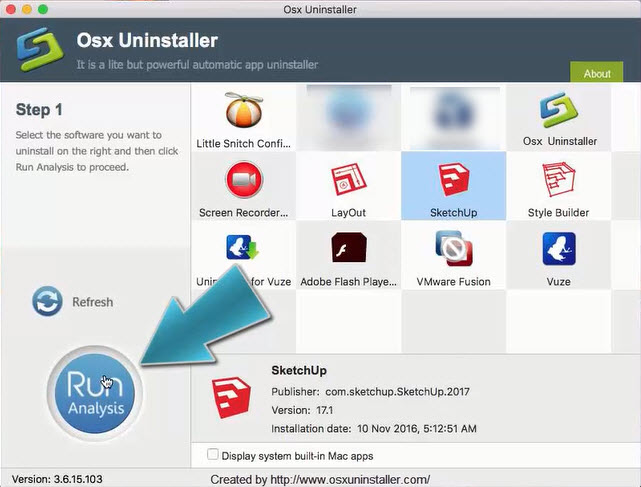Click the SketchUp publisher identifier text
641x487 pixels.
397,392
